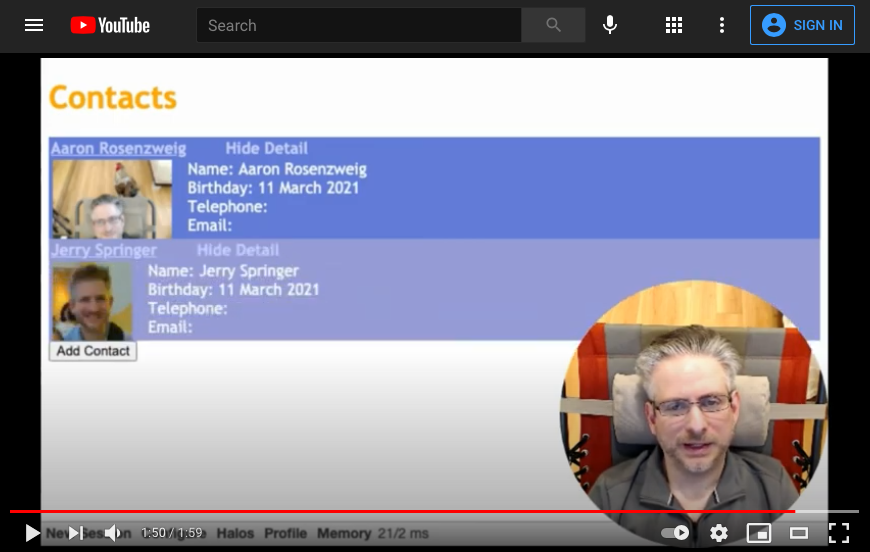Click the Aaron Rosenzweig contact link
The width and height of the screenshot is (870, 552).
tap(118, 148)
